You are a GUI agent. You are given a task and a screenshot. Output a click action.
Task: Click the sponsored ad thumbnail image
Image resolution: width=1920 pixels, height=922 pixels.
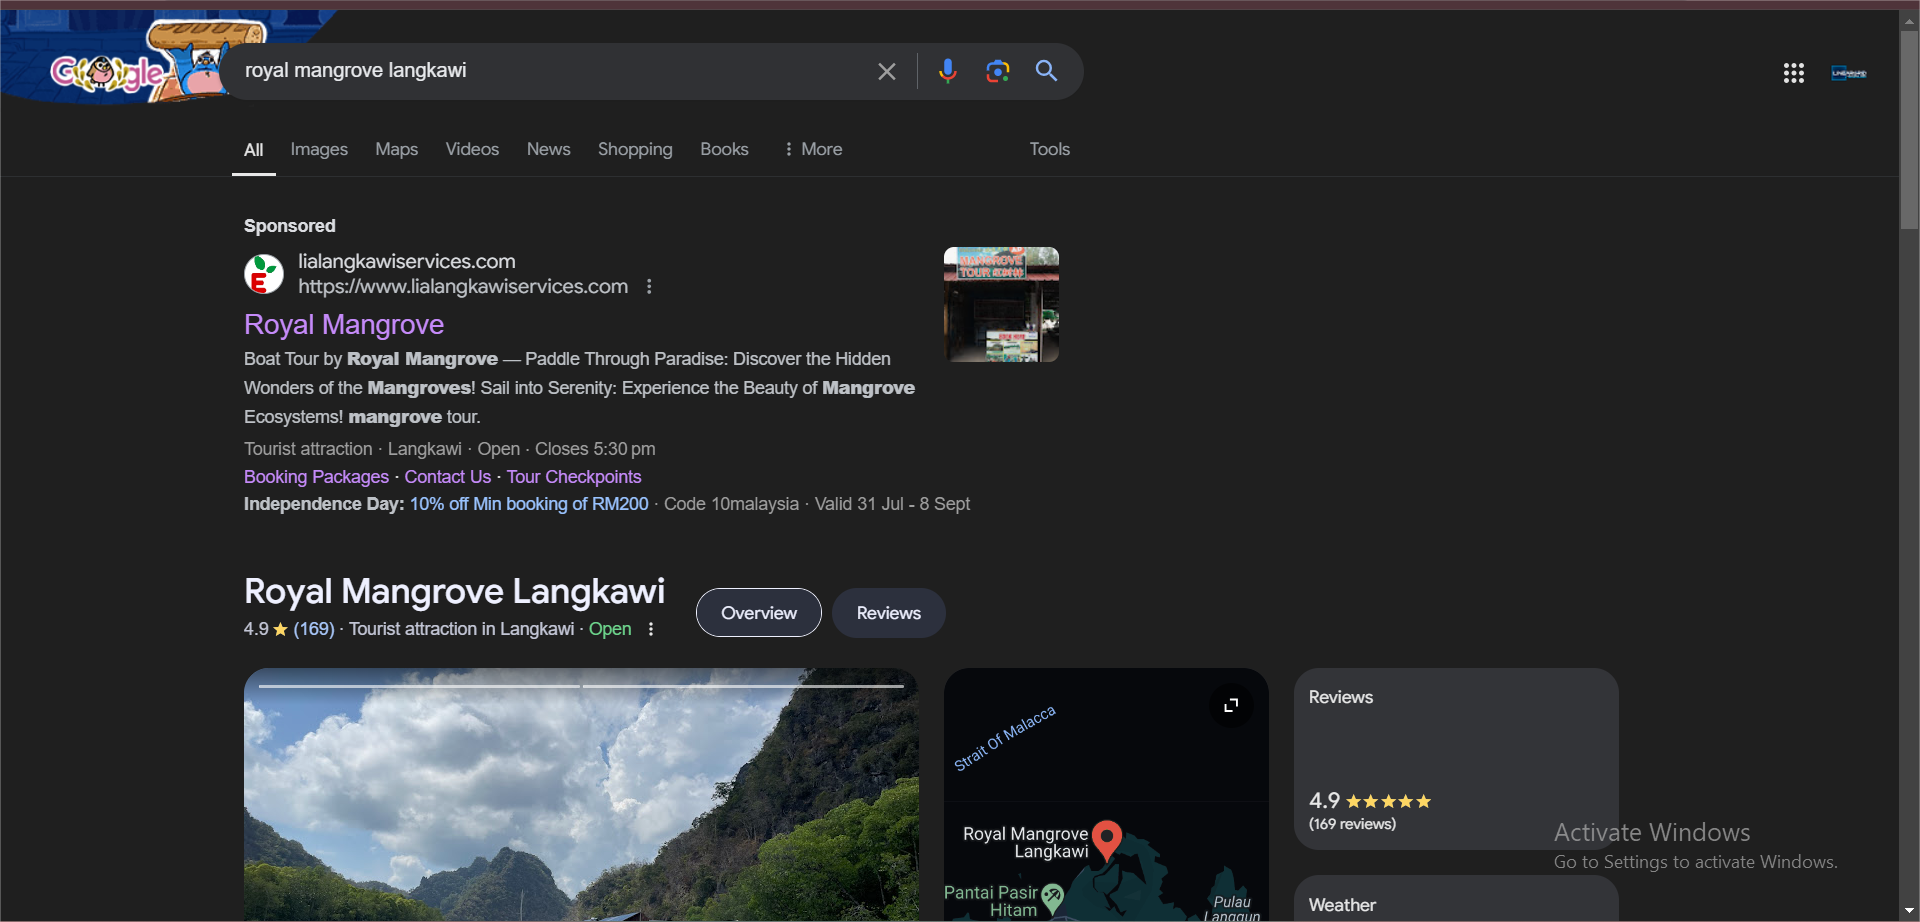click(1001, 304)
